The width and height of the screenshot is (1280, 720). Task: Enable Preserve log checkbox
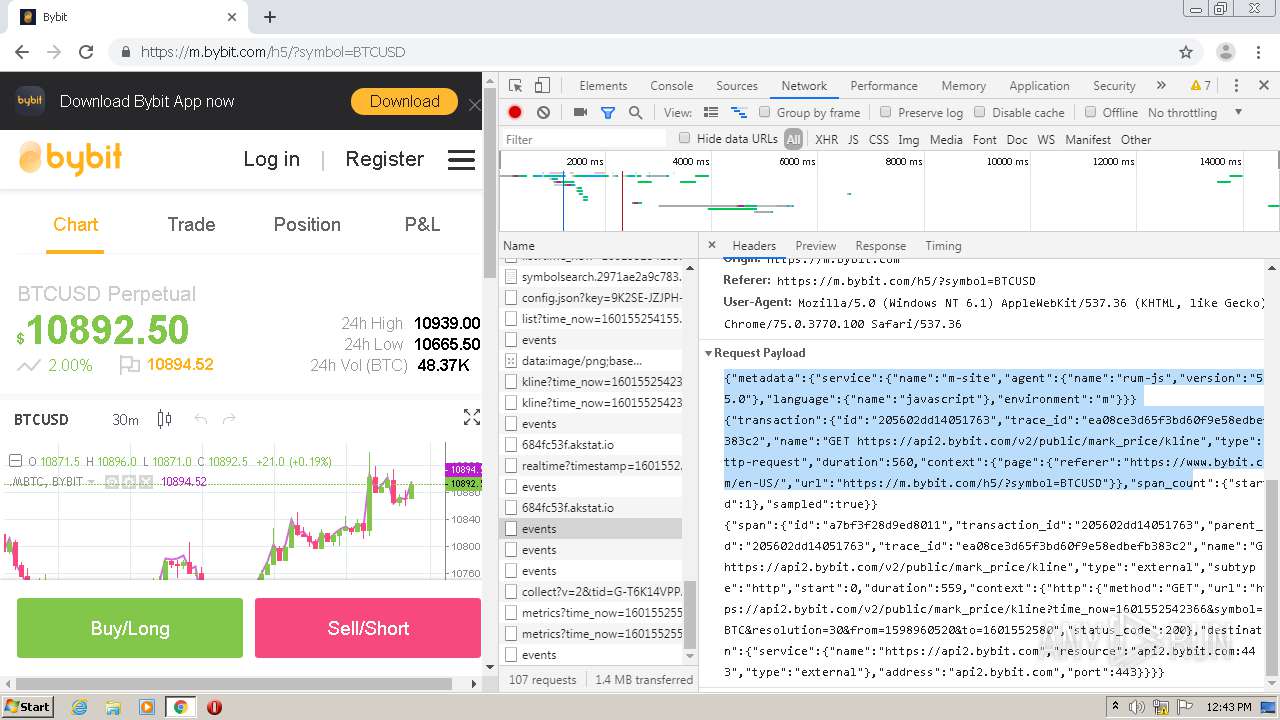point(886,113)
